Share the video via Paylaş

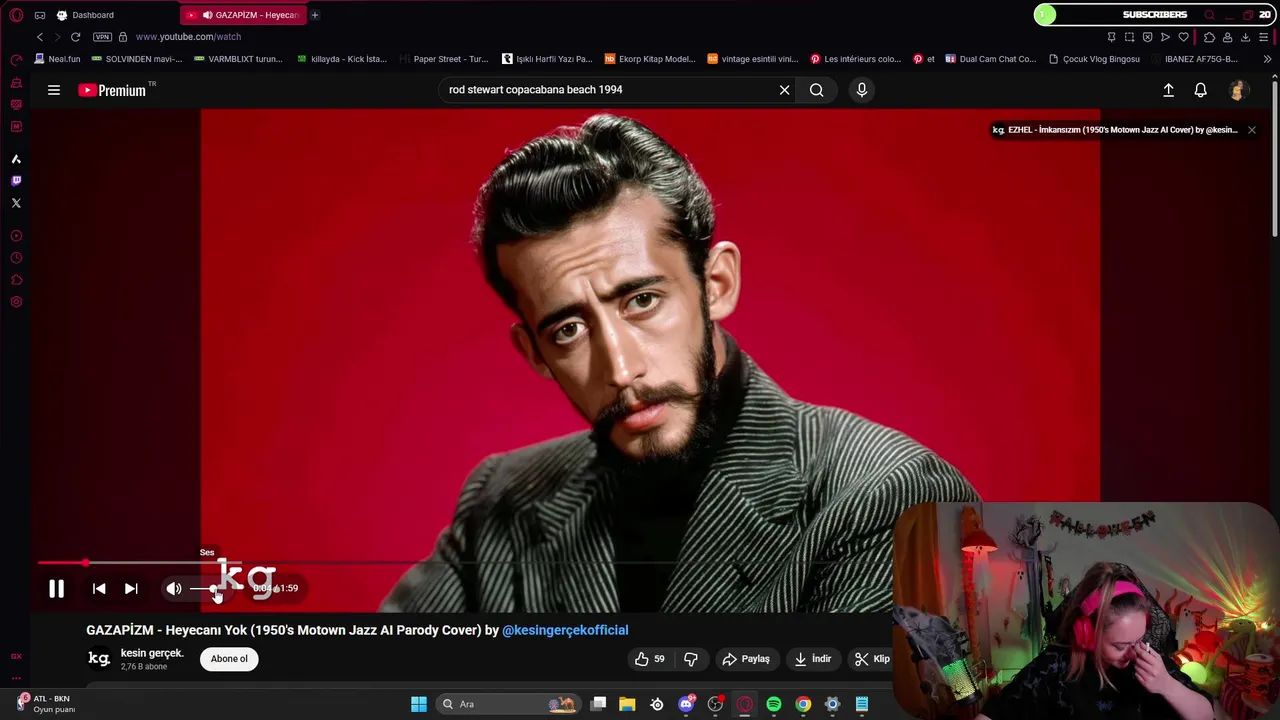coord(746,659)
